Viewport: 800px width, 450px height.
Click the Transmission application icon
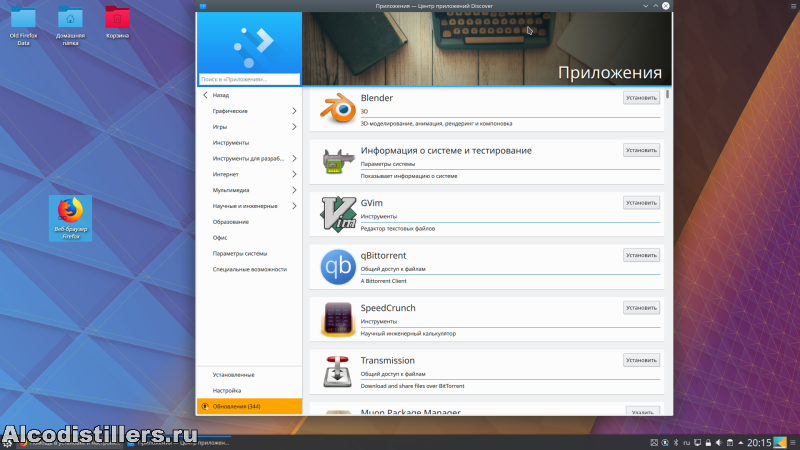338,372
